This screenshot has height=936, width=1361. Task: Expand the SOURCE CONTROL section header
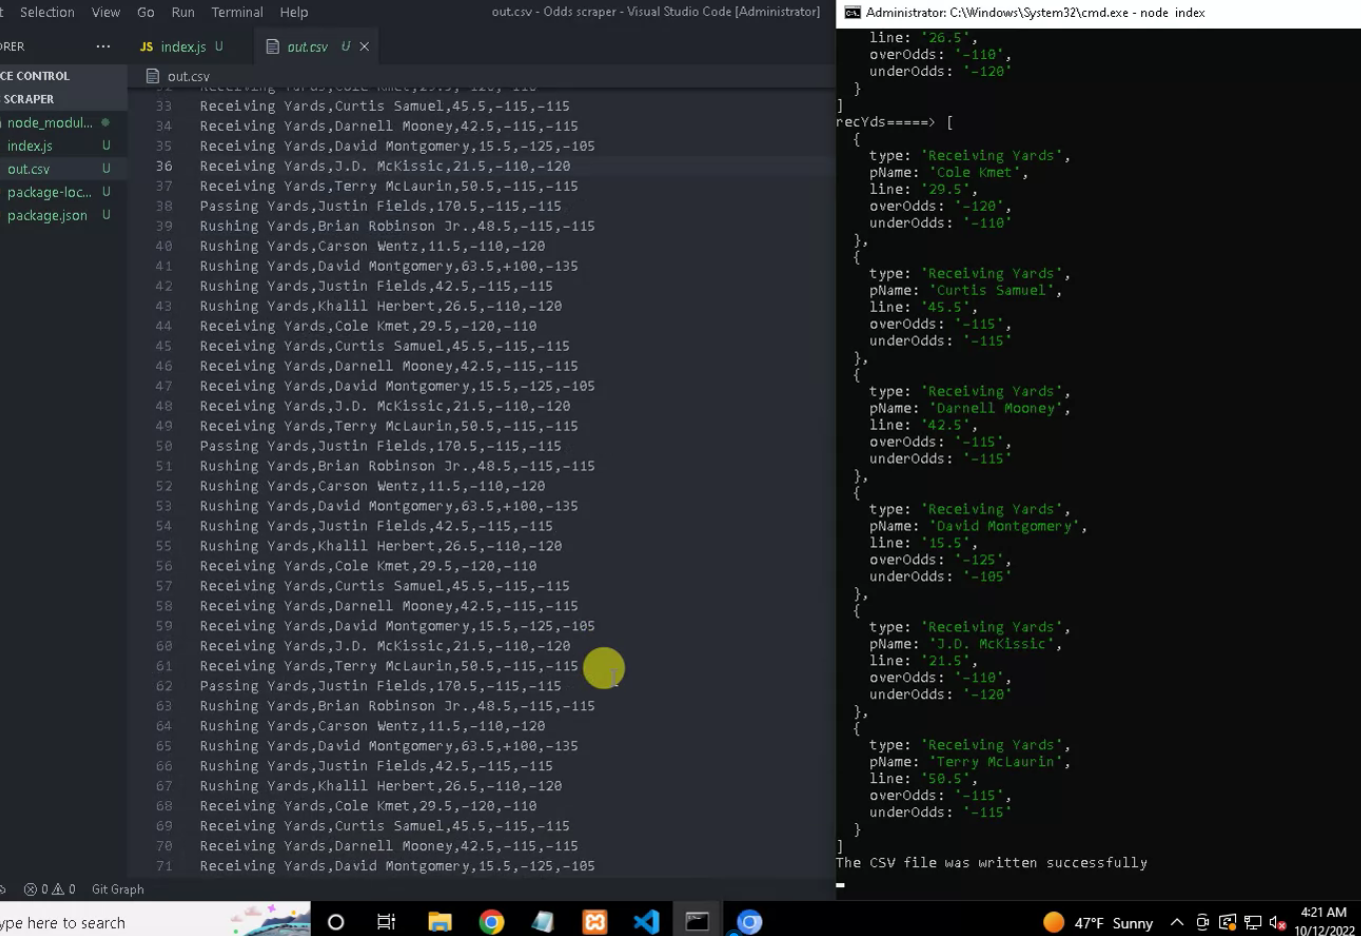35,76
